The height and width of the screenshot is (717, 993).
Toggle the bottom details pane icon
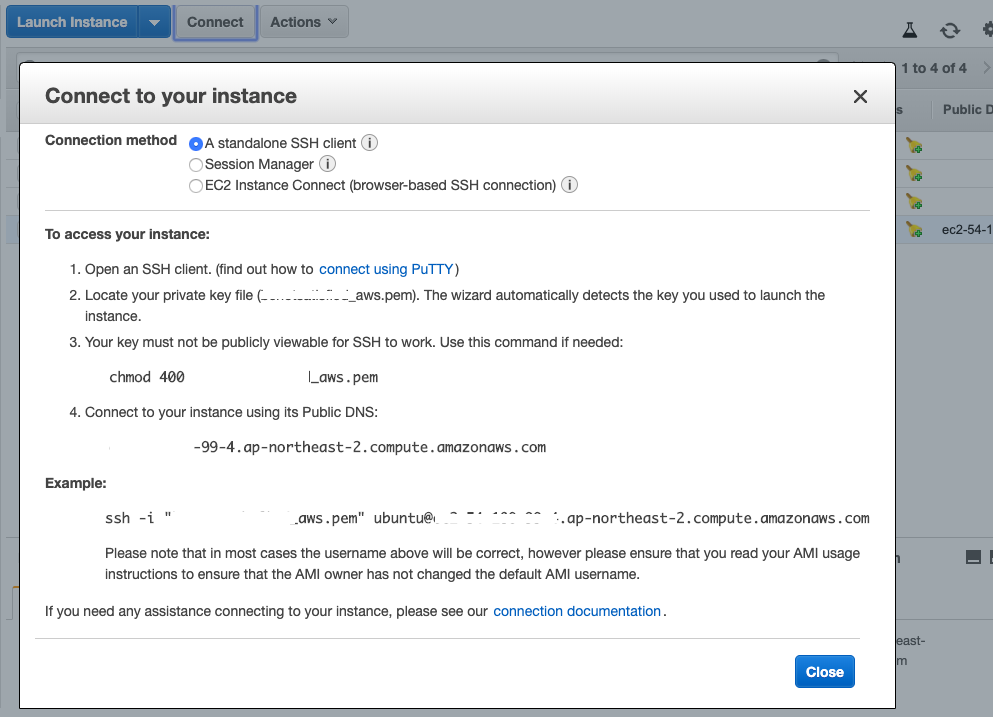(973, 557)
